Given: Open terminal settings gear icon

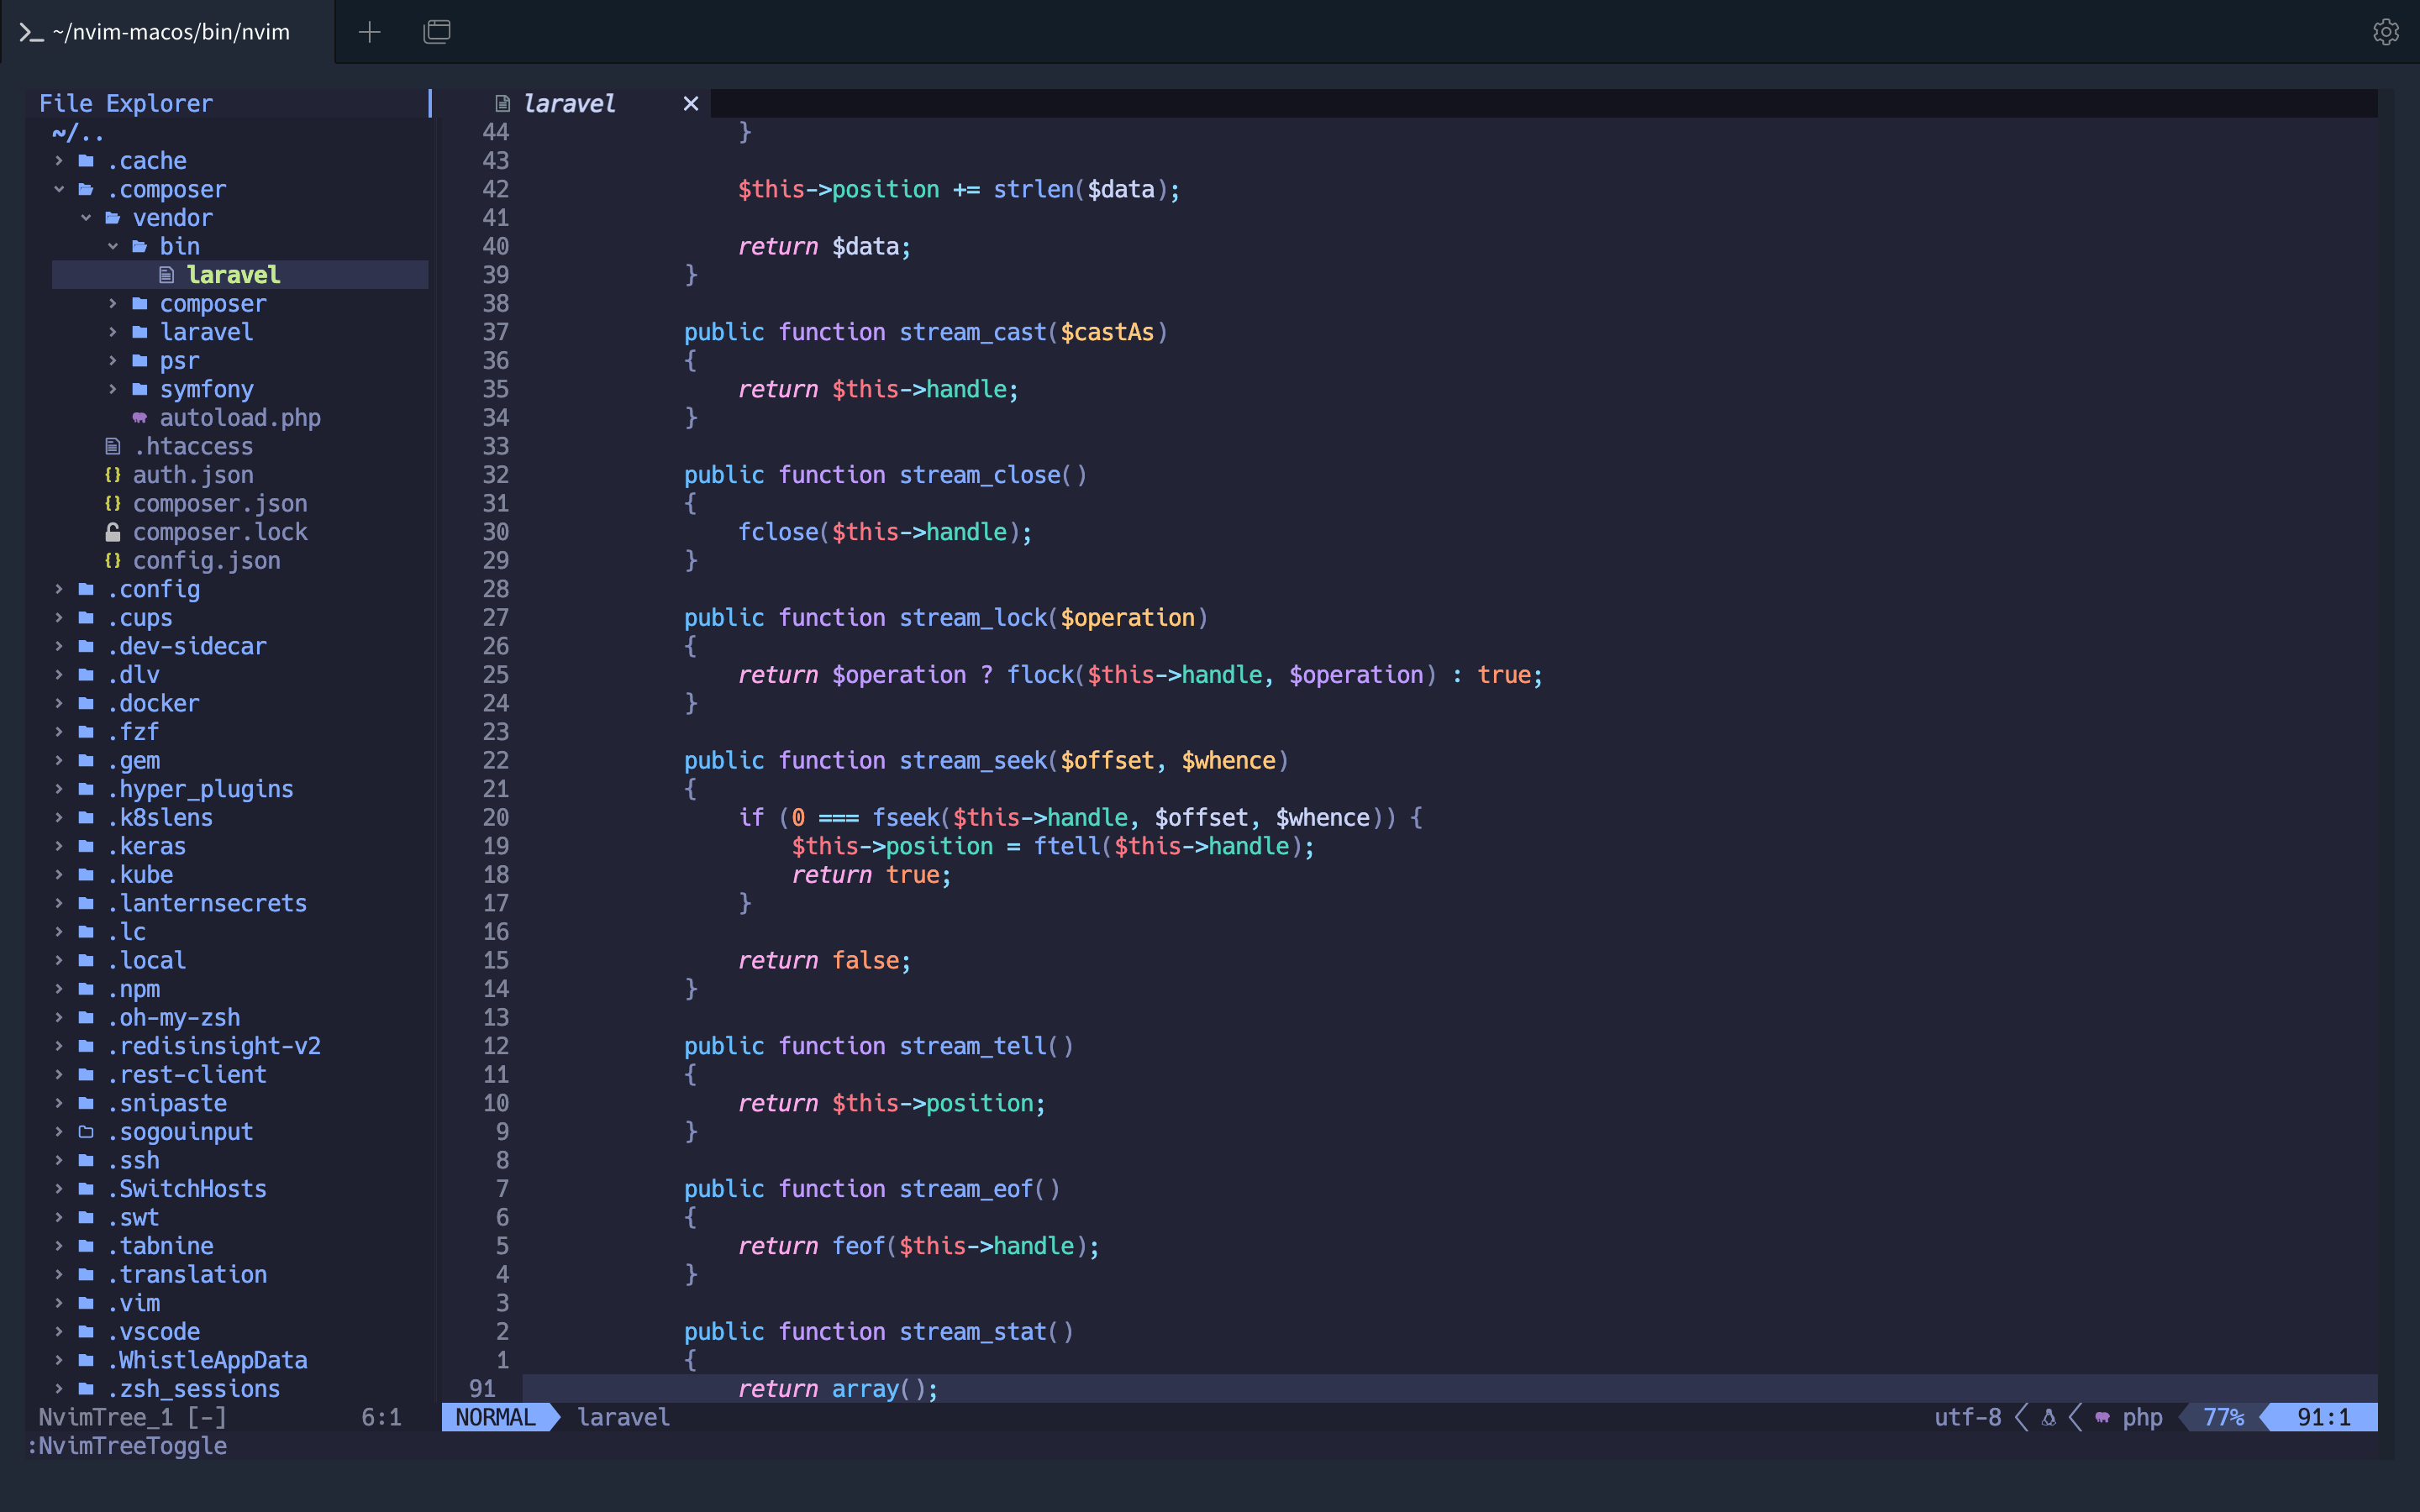Looking at the screenshot, I should 2385,32.
